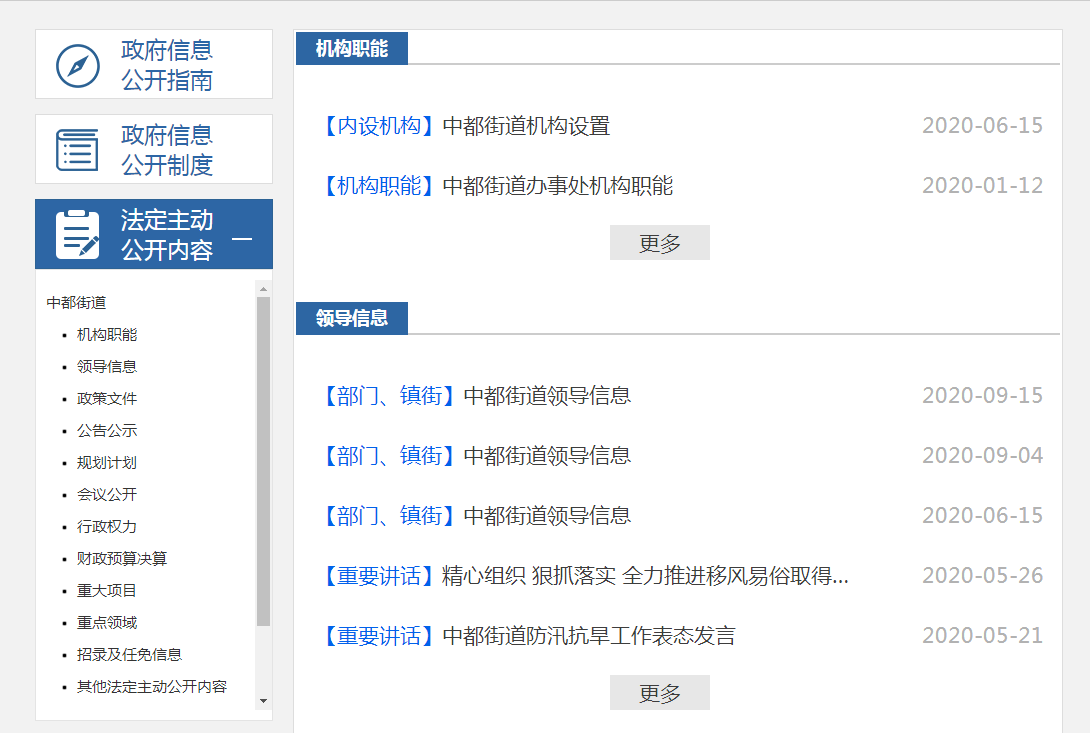Select 中都街道 tree root
The image size is (1090, 733).
pyautogui.click(x=76, y=303)
